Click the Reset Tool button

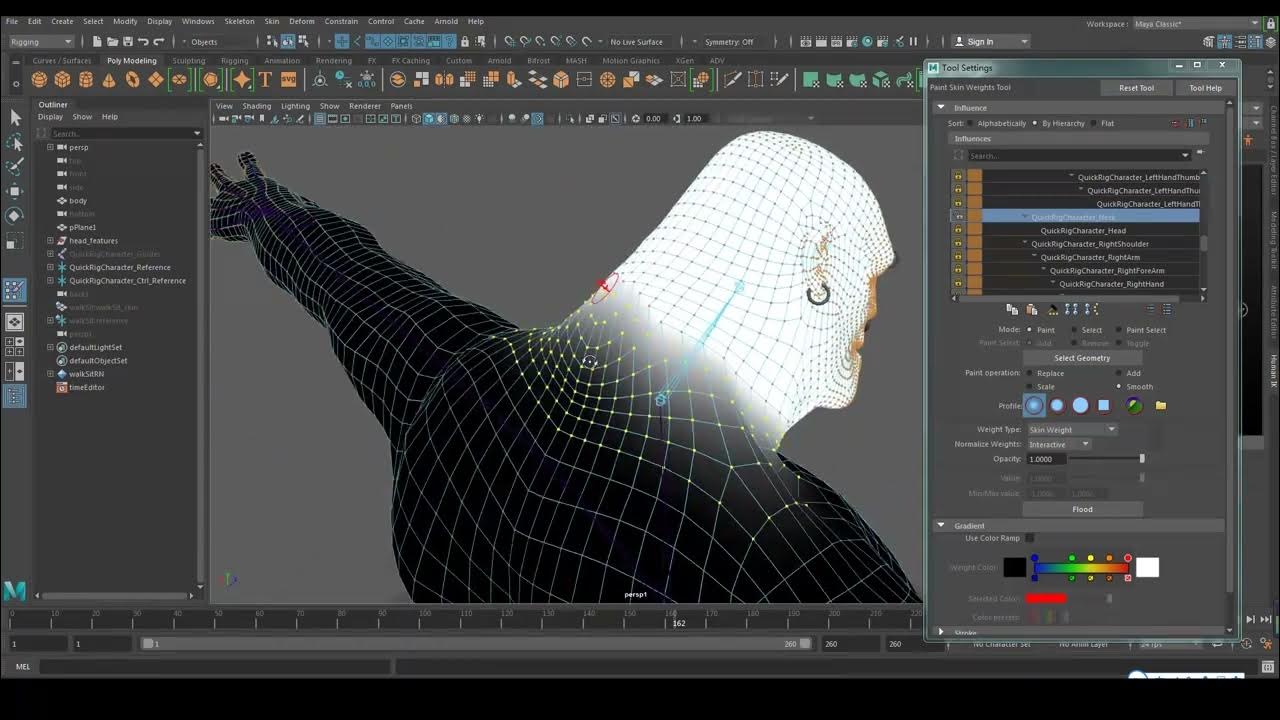pyautogui.click(x=1136, y=88)
